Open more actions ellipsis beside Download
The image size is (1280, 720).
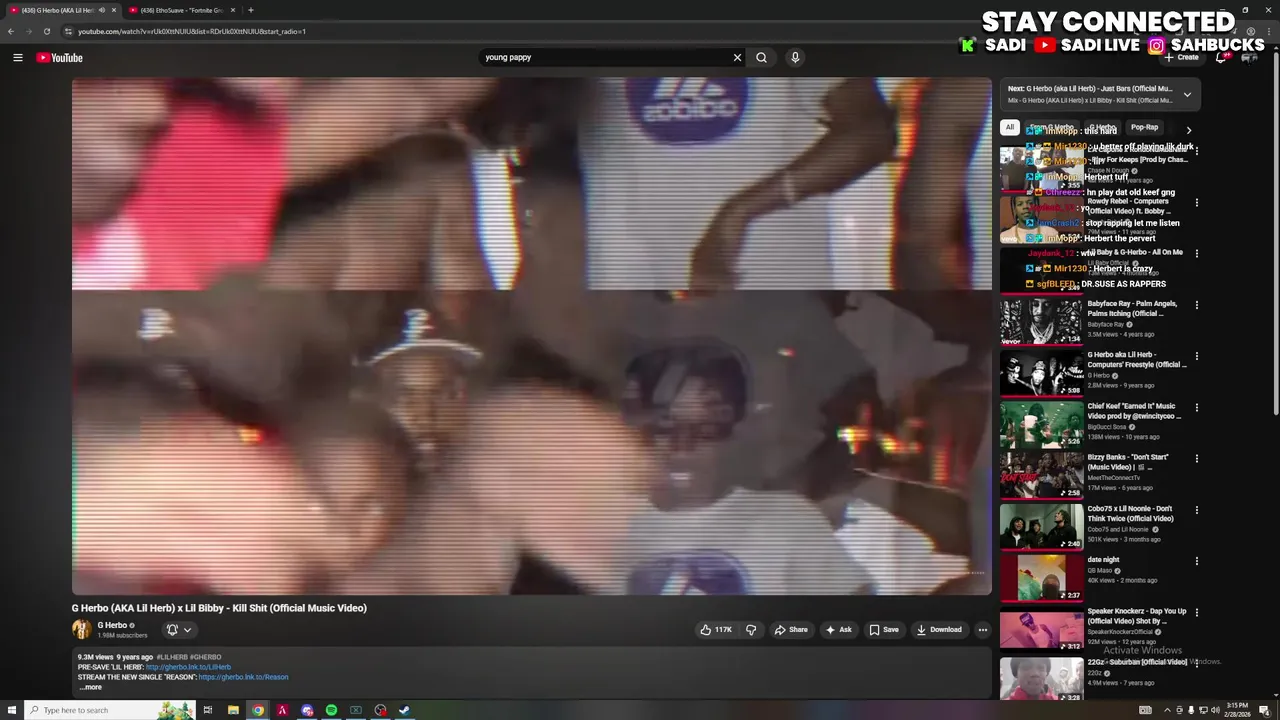[x=982, y=630]
